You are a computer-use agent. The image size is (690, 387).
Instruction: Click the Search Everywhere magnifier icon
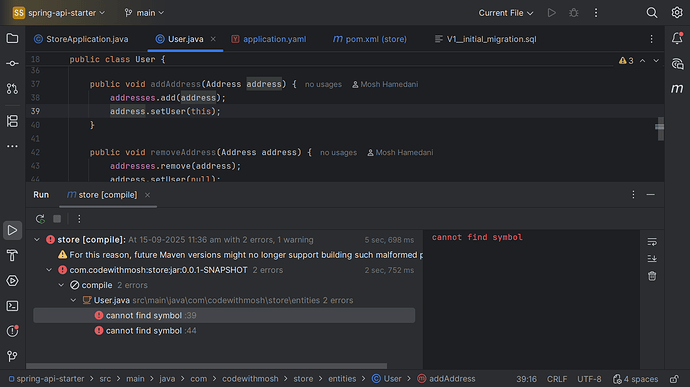[x=652, y=13]
